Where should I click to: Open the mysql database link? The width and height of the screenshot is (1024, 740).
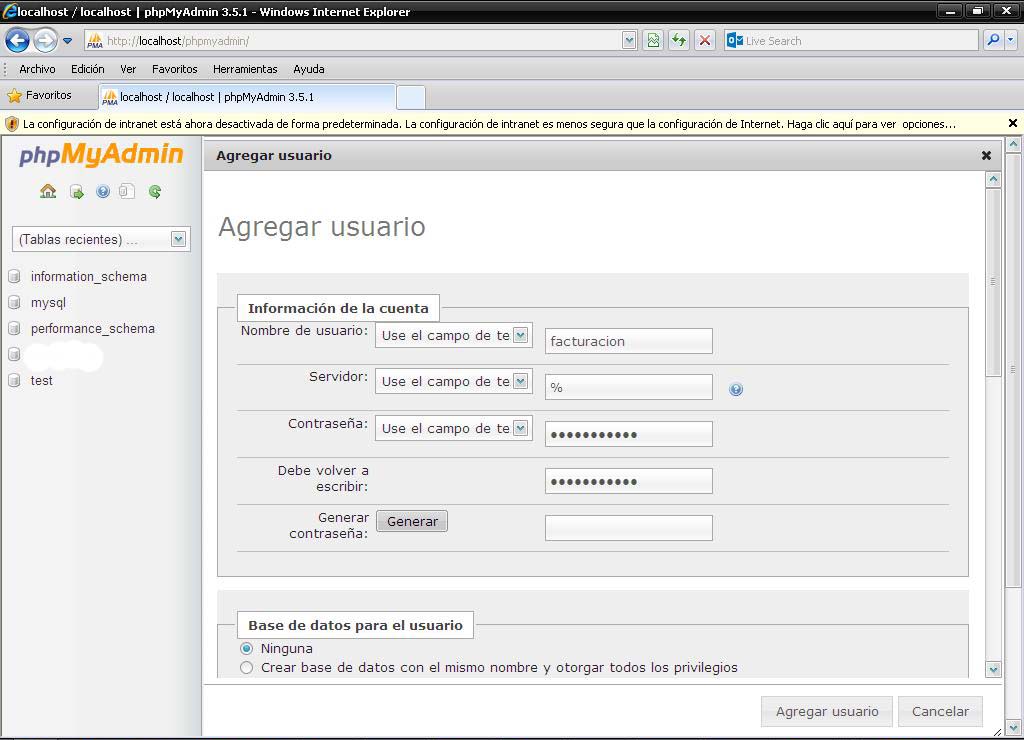pos(48,302)
